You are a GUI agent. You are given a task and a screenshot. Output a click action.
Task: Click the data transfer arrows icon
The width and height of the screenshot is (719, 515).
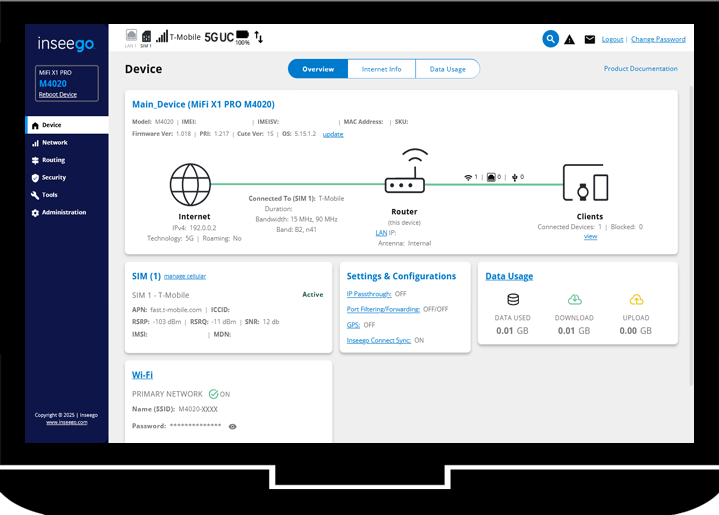pyautogui.click(x=259, y=37)
